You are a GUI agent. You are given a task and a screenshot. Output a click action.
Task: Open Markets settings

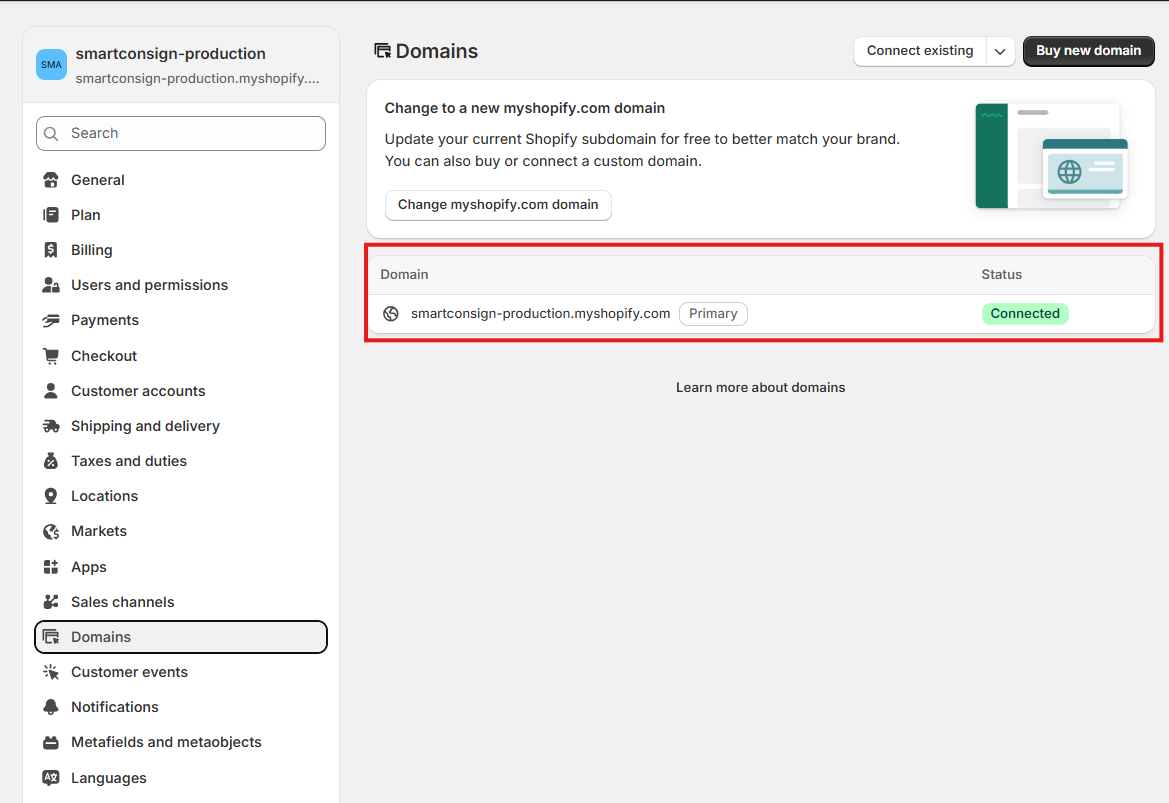[x=180, y=531]
